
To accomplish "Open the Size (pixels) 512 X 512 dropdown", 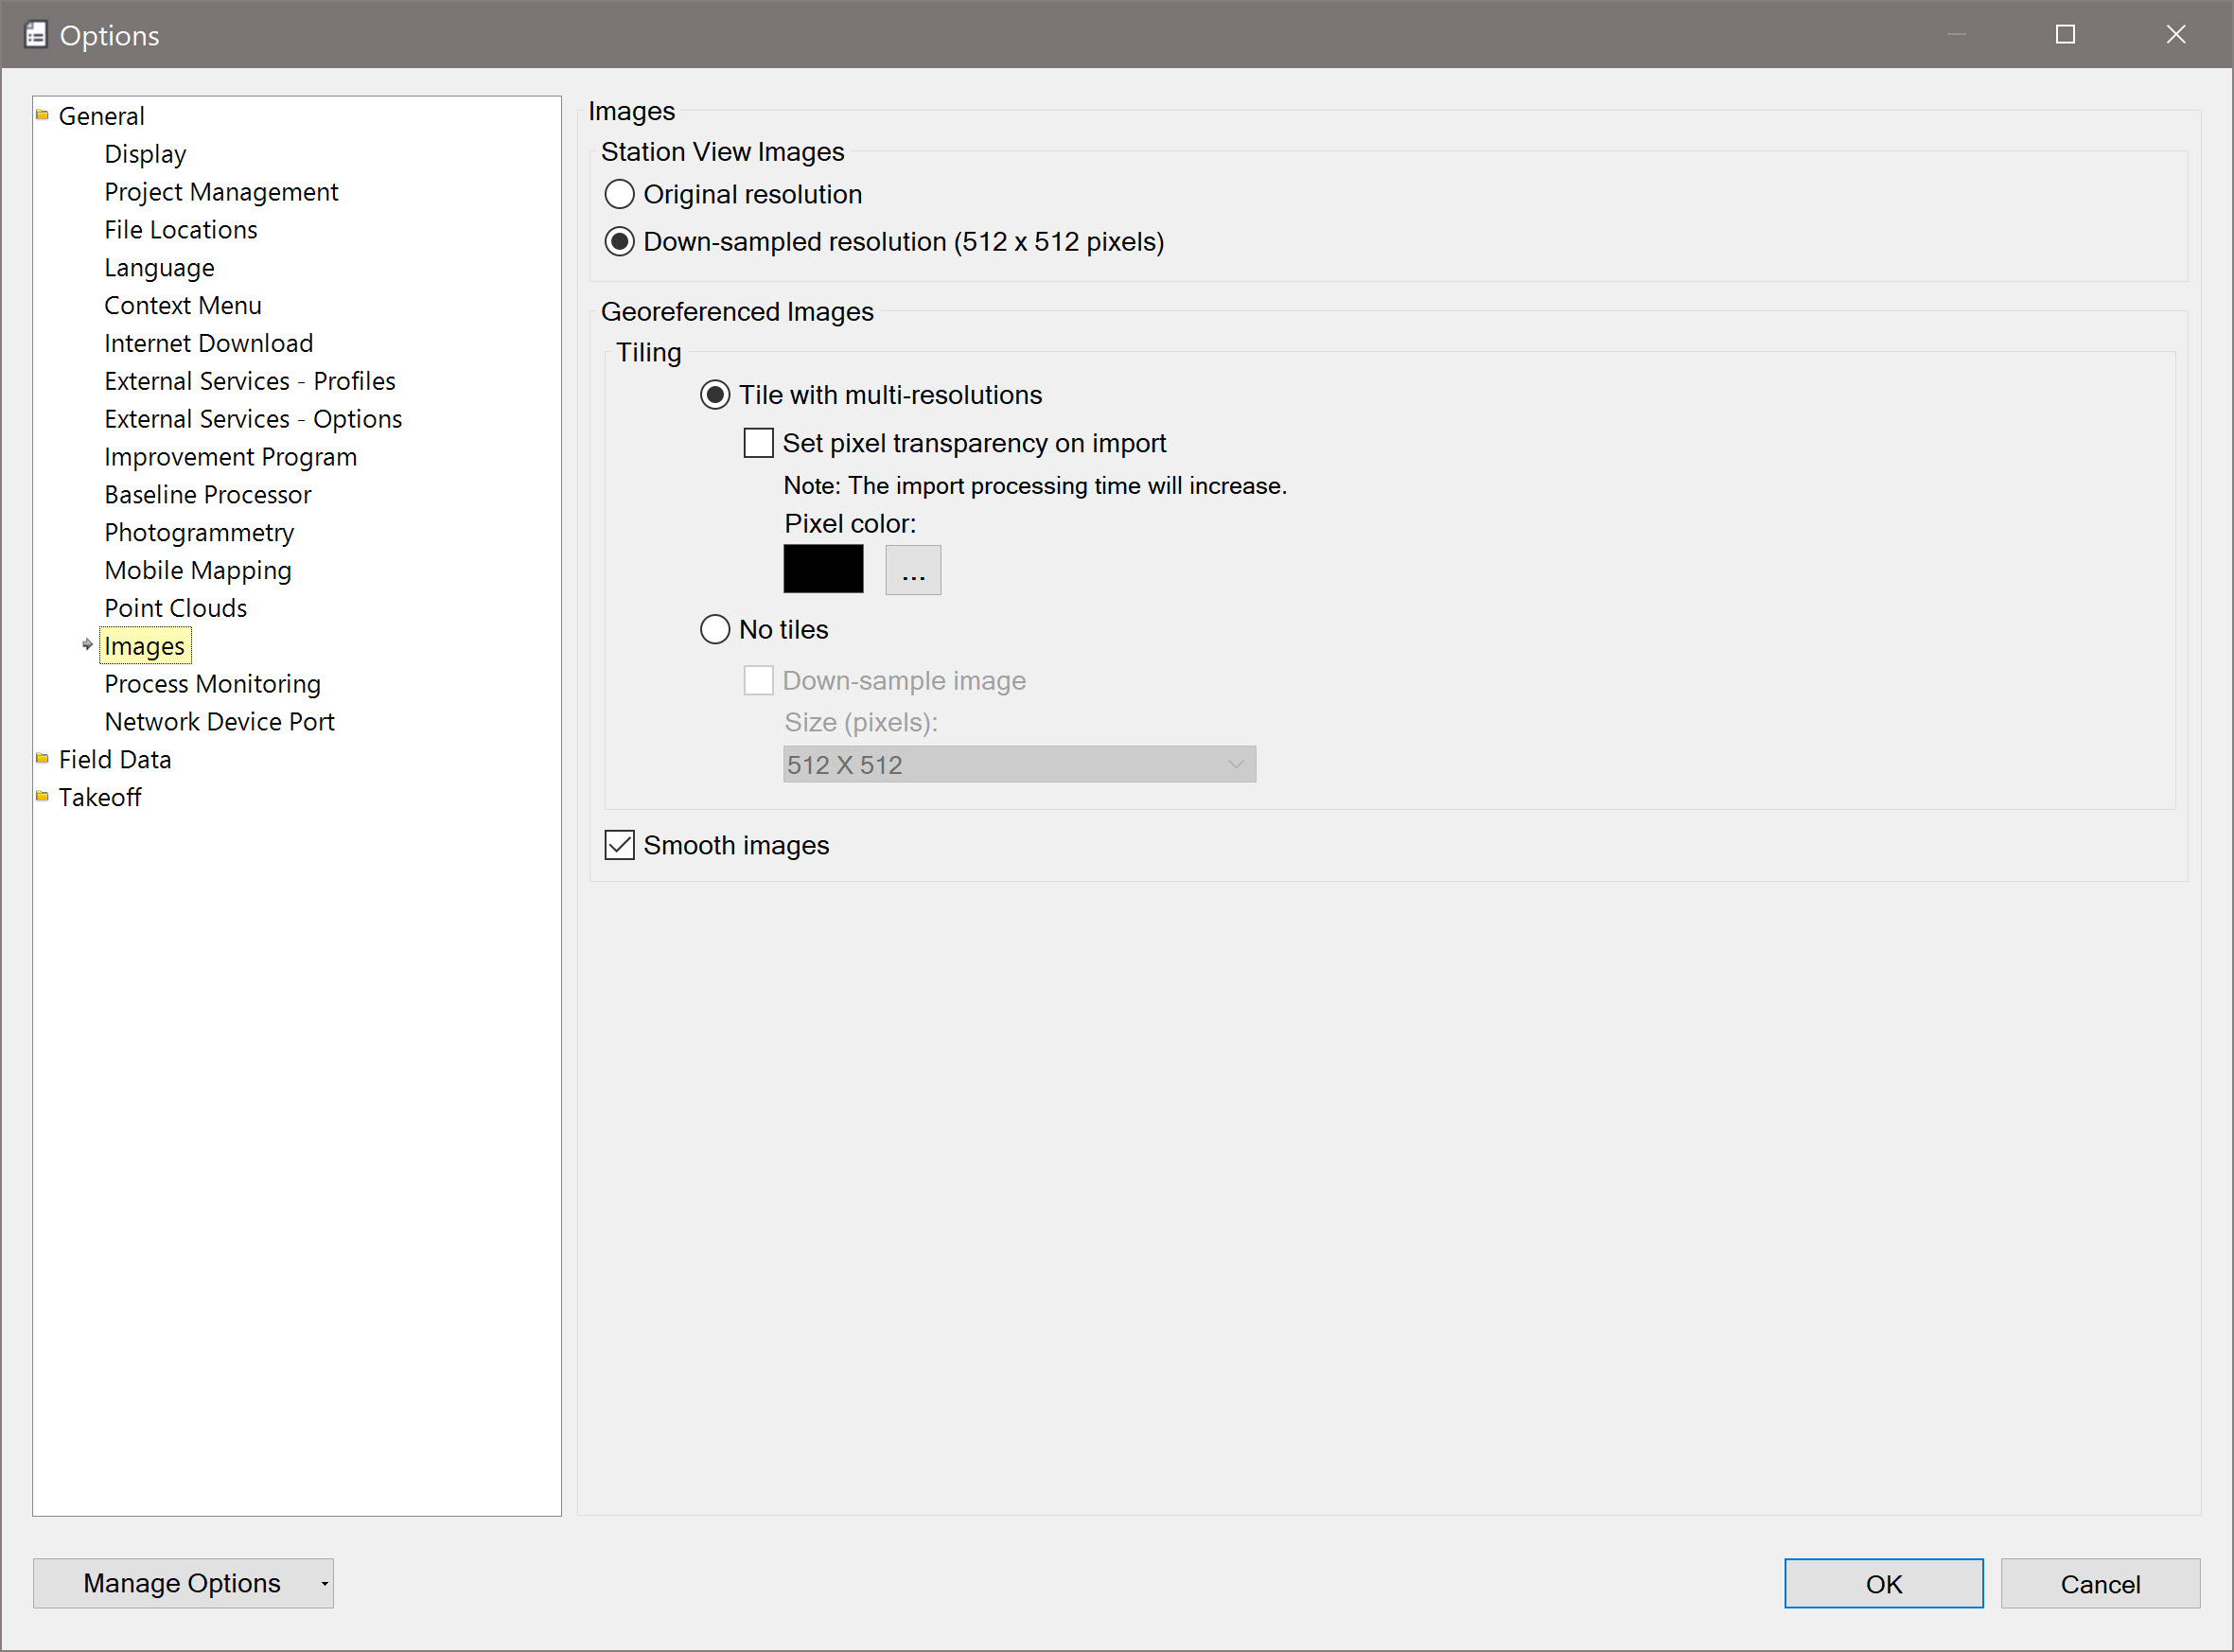I will pos(1018,764).
